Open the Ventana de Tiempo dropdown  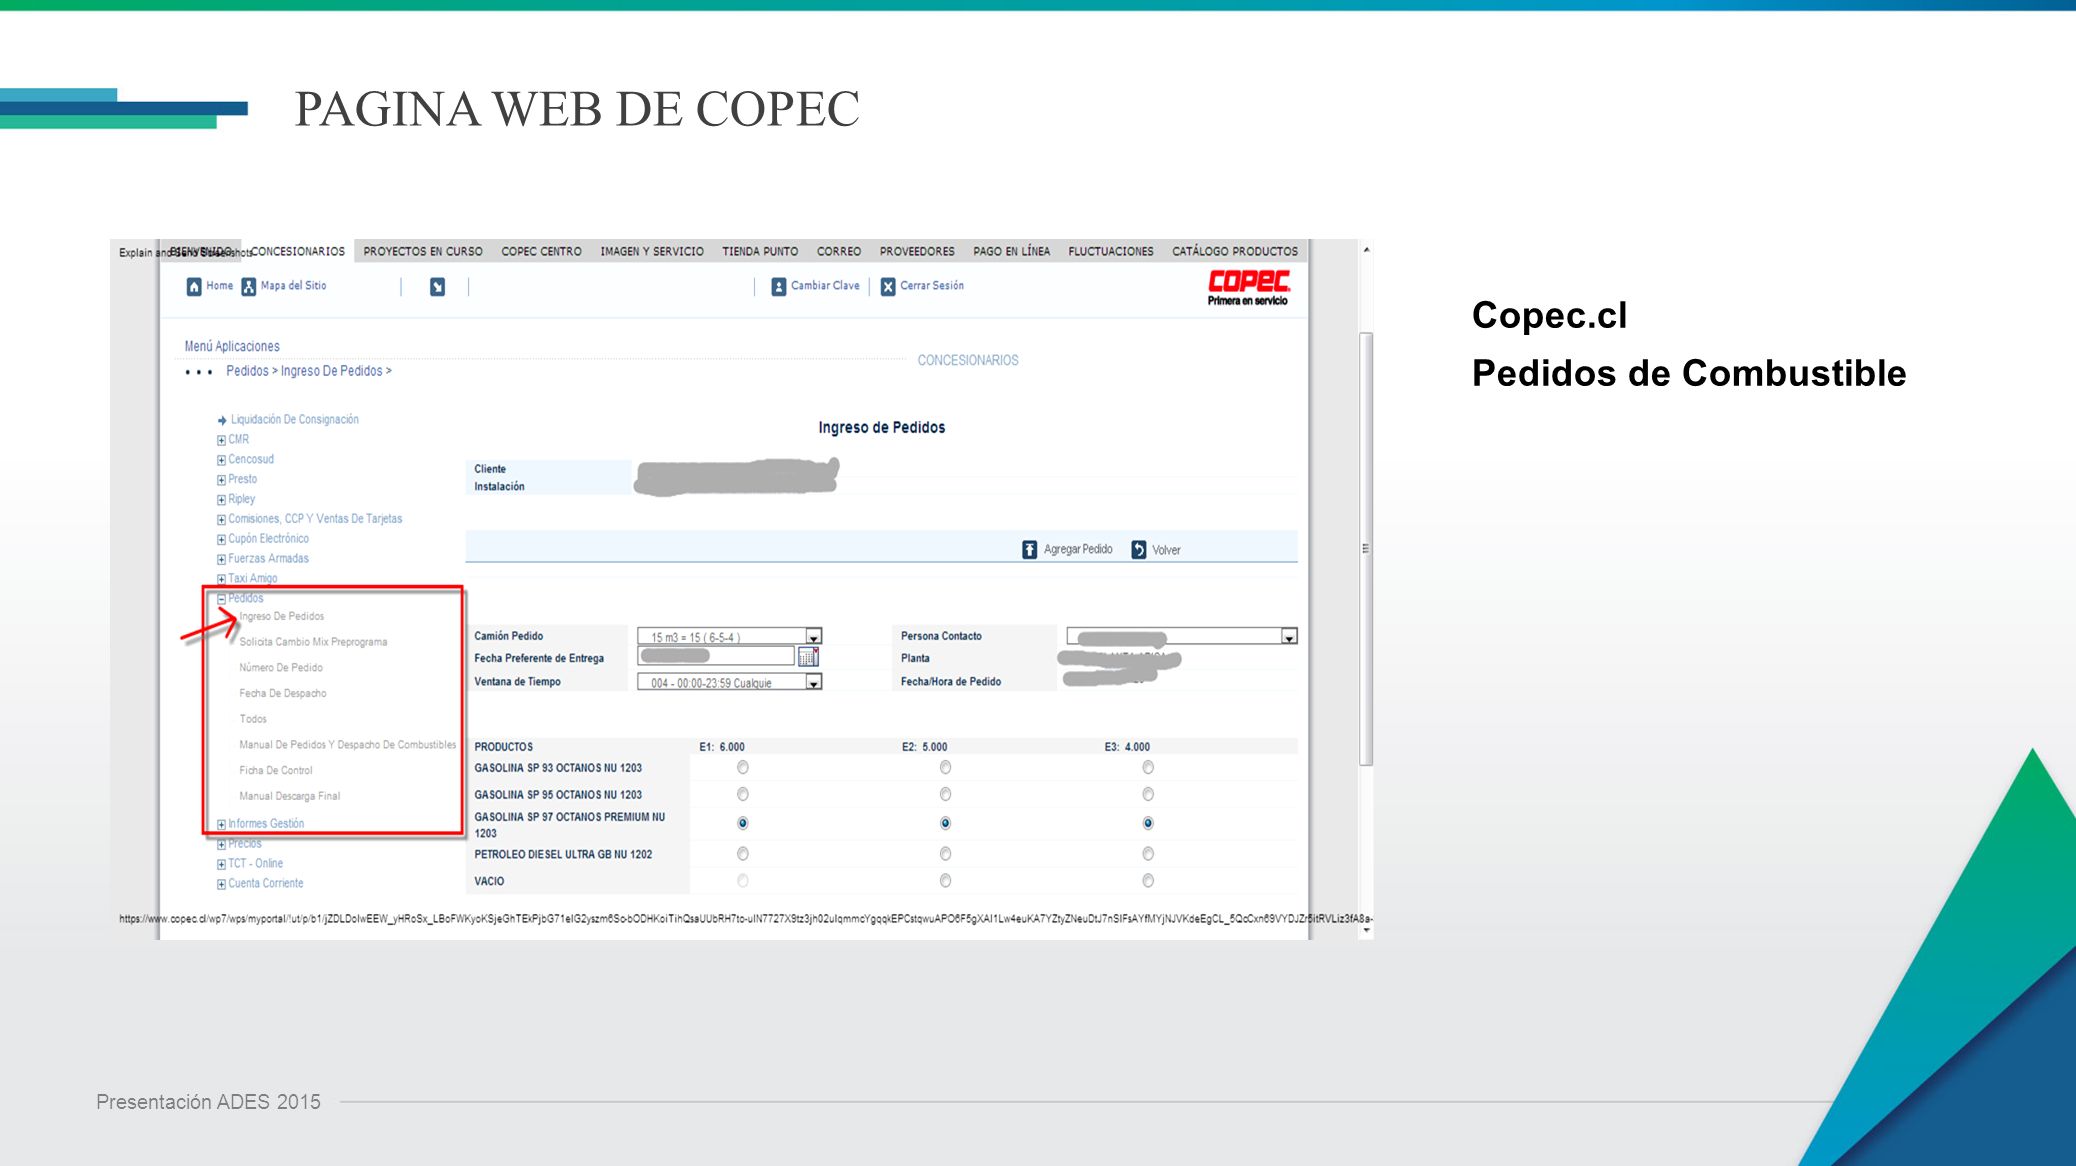click(x=814, y=682)
